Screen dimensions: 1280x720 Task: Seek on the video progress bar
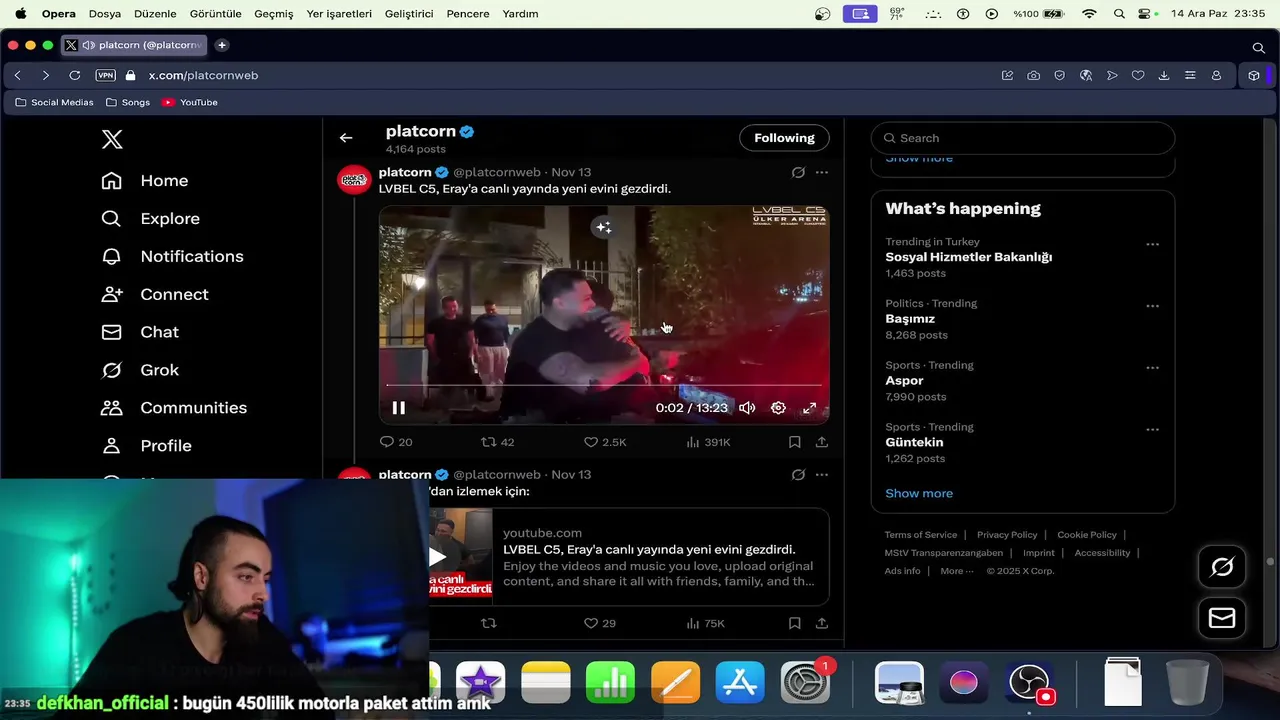604,385
